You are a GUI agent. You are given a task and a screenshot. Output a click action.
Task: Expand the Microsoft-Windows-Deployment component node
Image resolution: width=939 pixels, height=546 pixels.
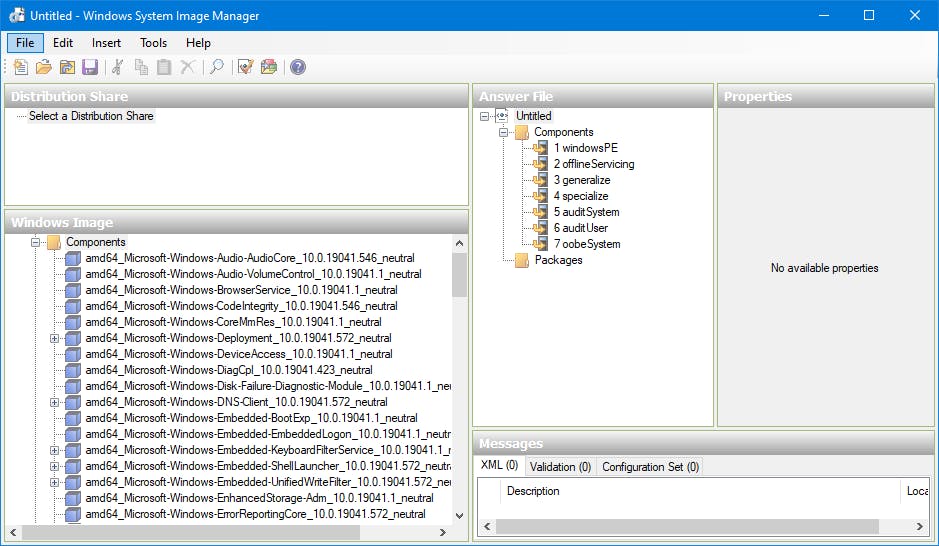coord(55,338)
